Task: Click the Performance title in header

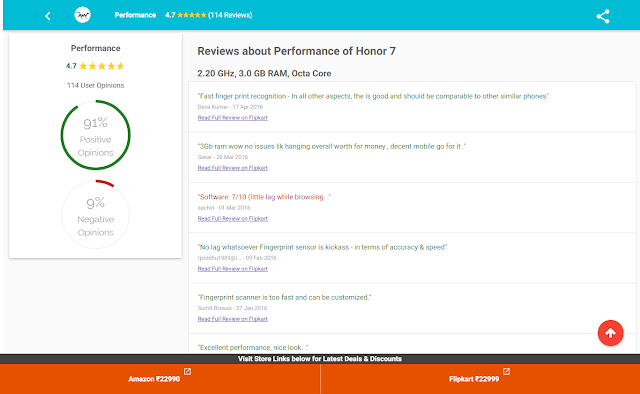Action: click(135, 15)
